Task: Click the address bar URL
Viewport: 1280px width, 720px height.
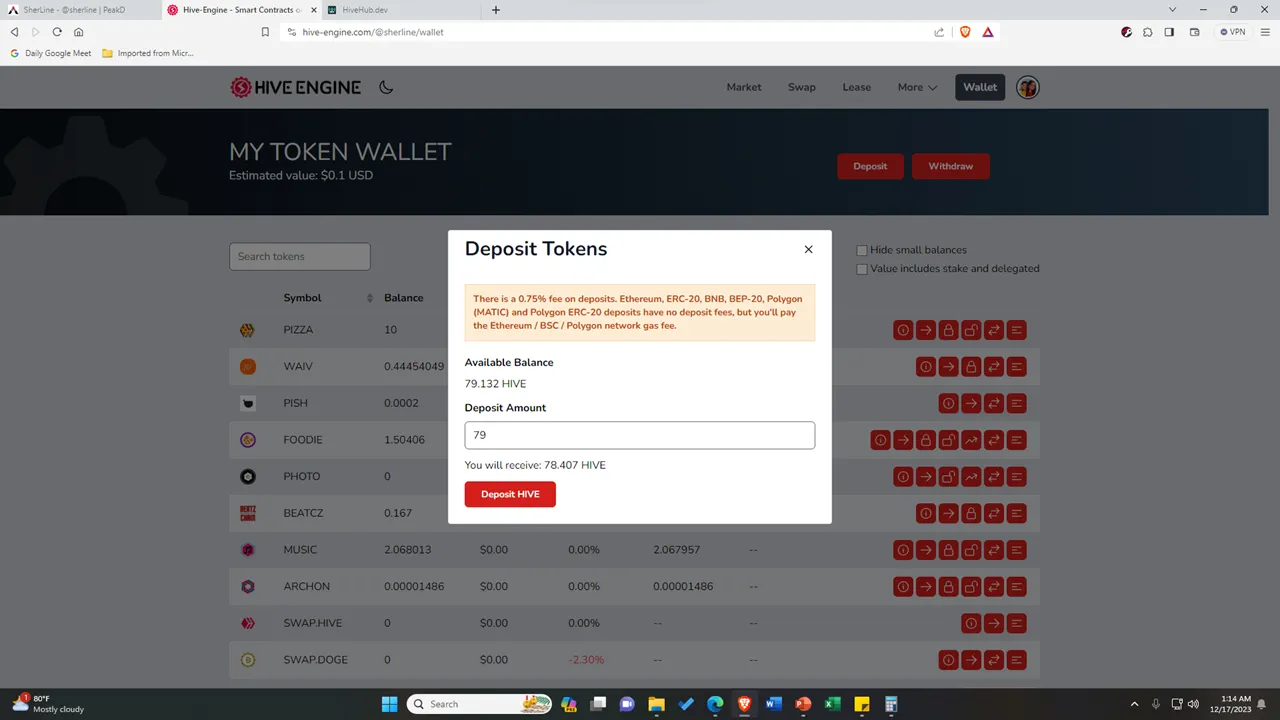Action: tap(373, 32)
